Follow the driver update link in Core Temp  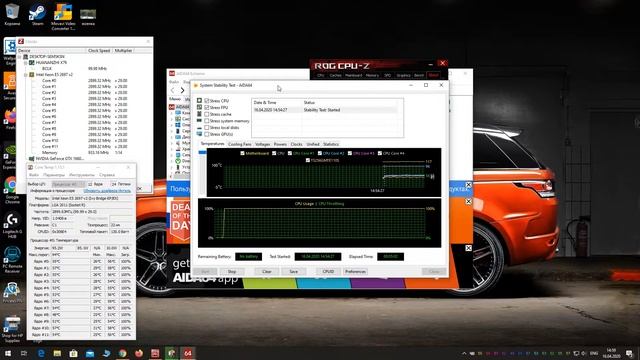pyautogui.click(x=107, y=191)
